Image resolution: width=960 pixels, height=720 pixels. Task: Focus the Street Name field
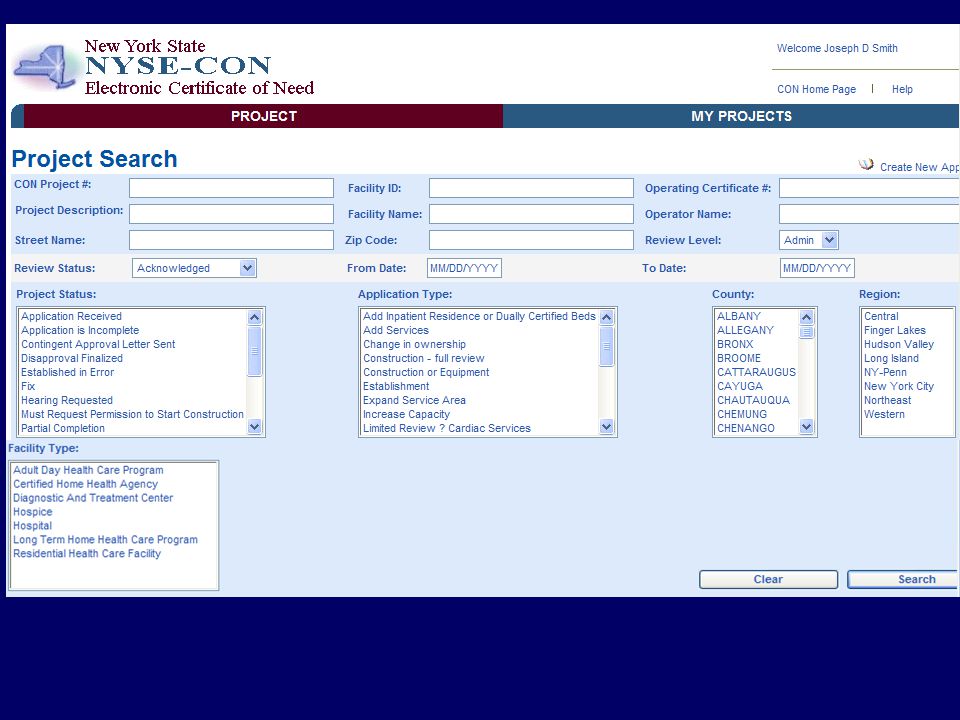click(x=231, y=240)
